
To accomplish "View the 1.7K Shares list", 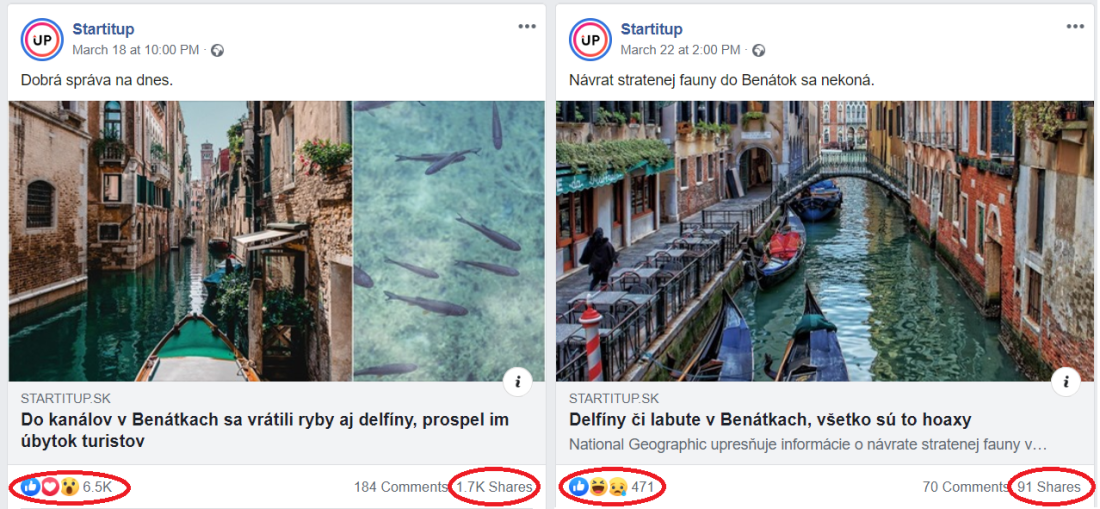I will pyautogui.click(x=494, y=487).
